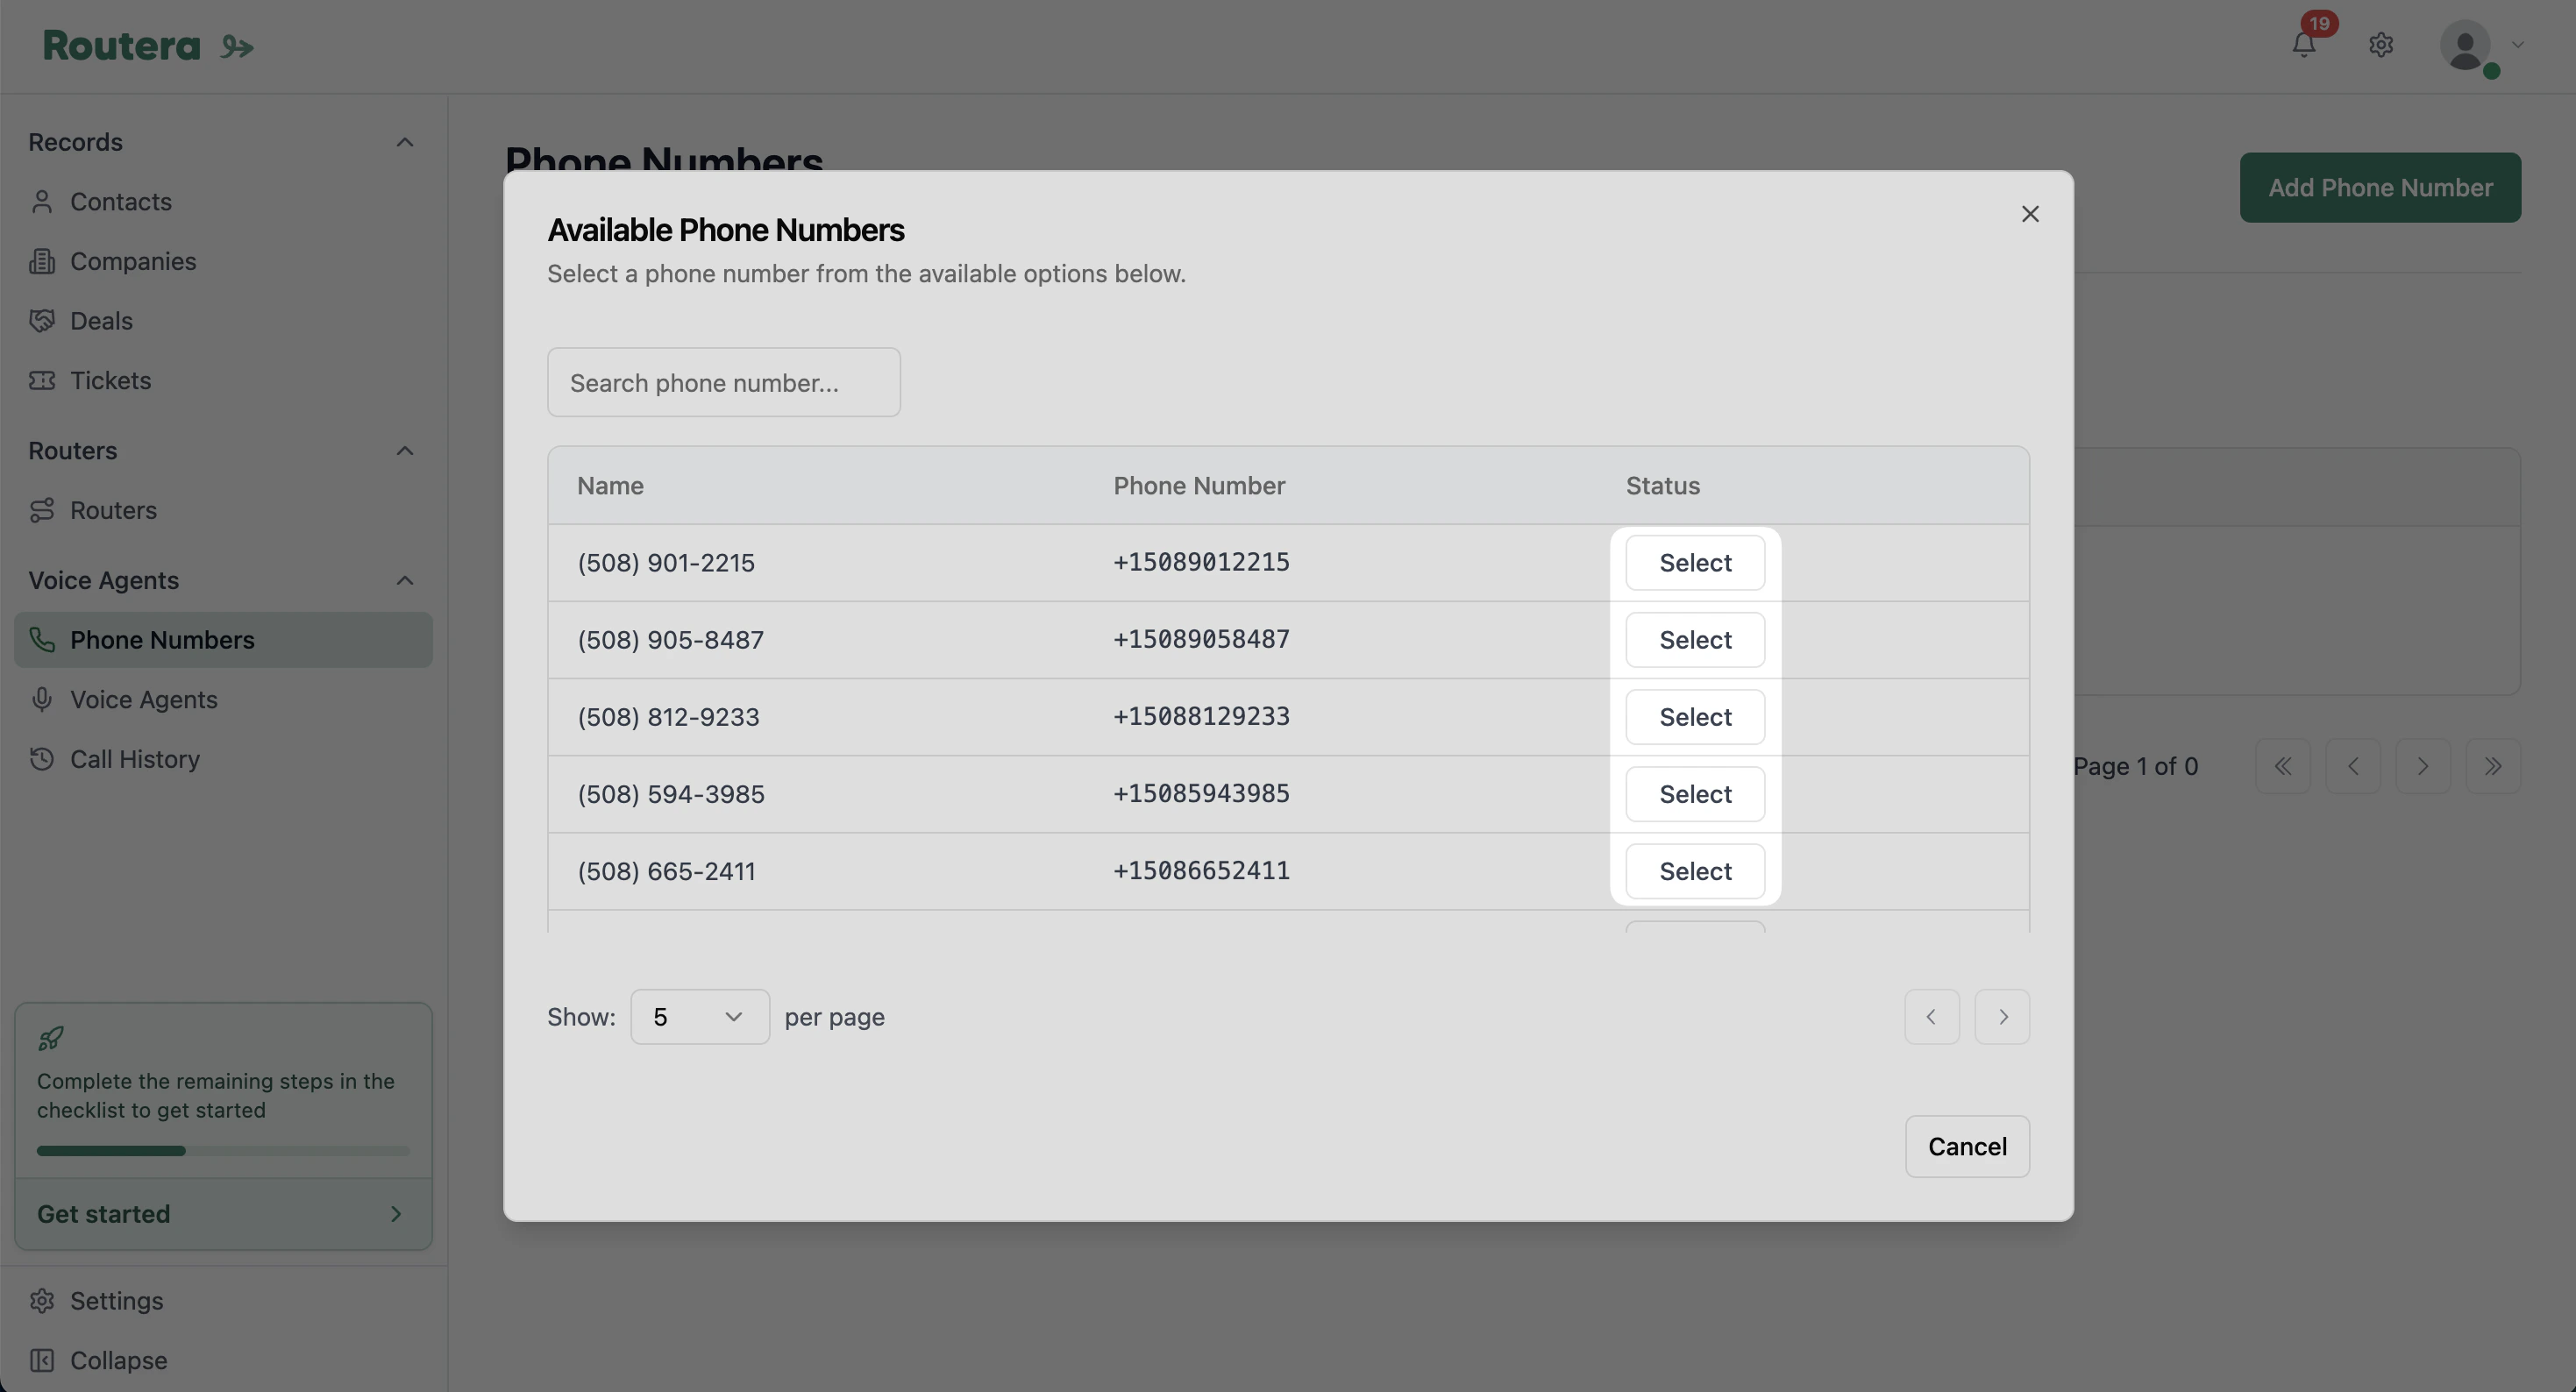Open the per page dropdown
The width and height of the screenshot is (2576, 1392).
coord(700,1017)
